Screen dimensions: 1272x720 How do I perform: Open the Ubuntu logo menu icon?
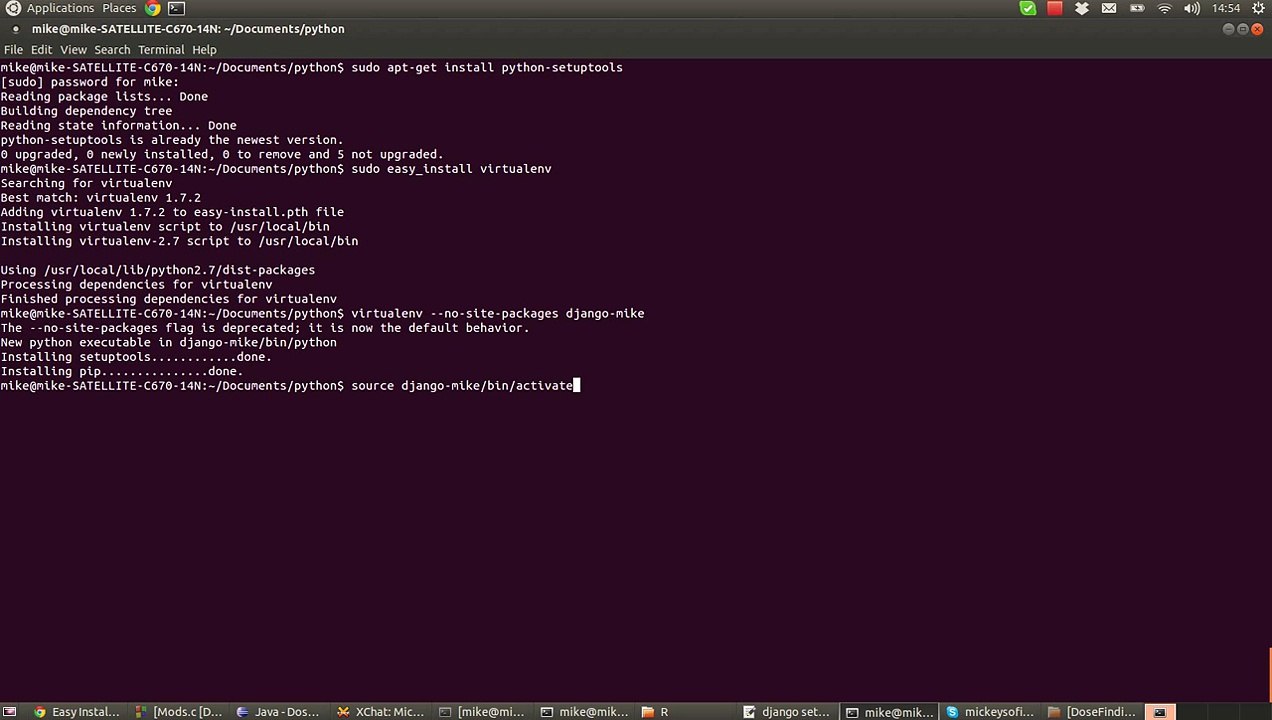(x=12, y=8)
